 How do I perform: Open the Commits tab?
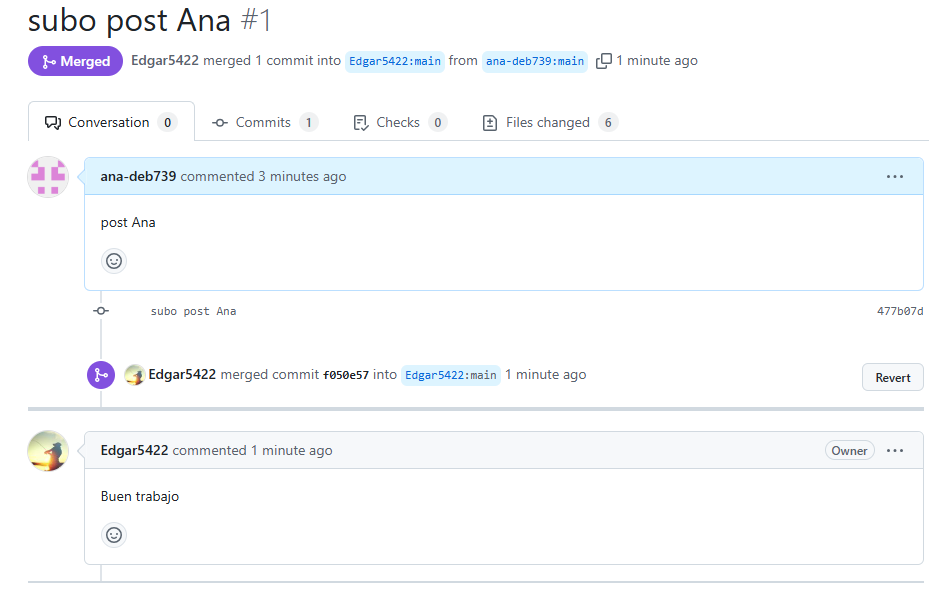tap(264, 123)
